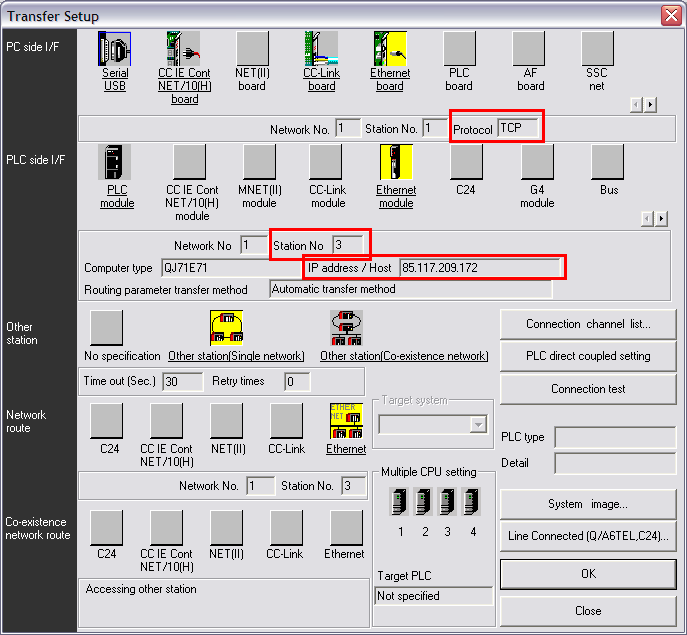Image resolution: width=687 pixels, height=635 pixels.
Task: Select CPU number 1 in Multiple CPU setting
Action: [x=399, y=501]
